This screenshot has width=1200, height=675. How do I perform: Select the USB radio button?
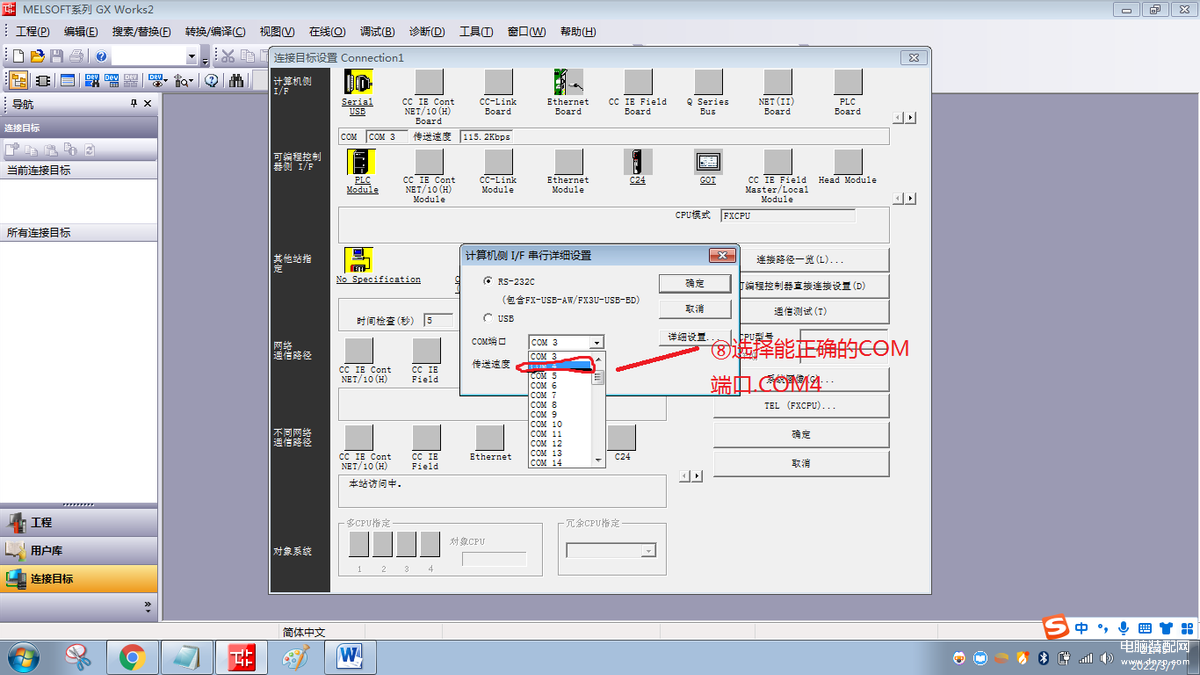click(487, 318)
